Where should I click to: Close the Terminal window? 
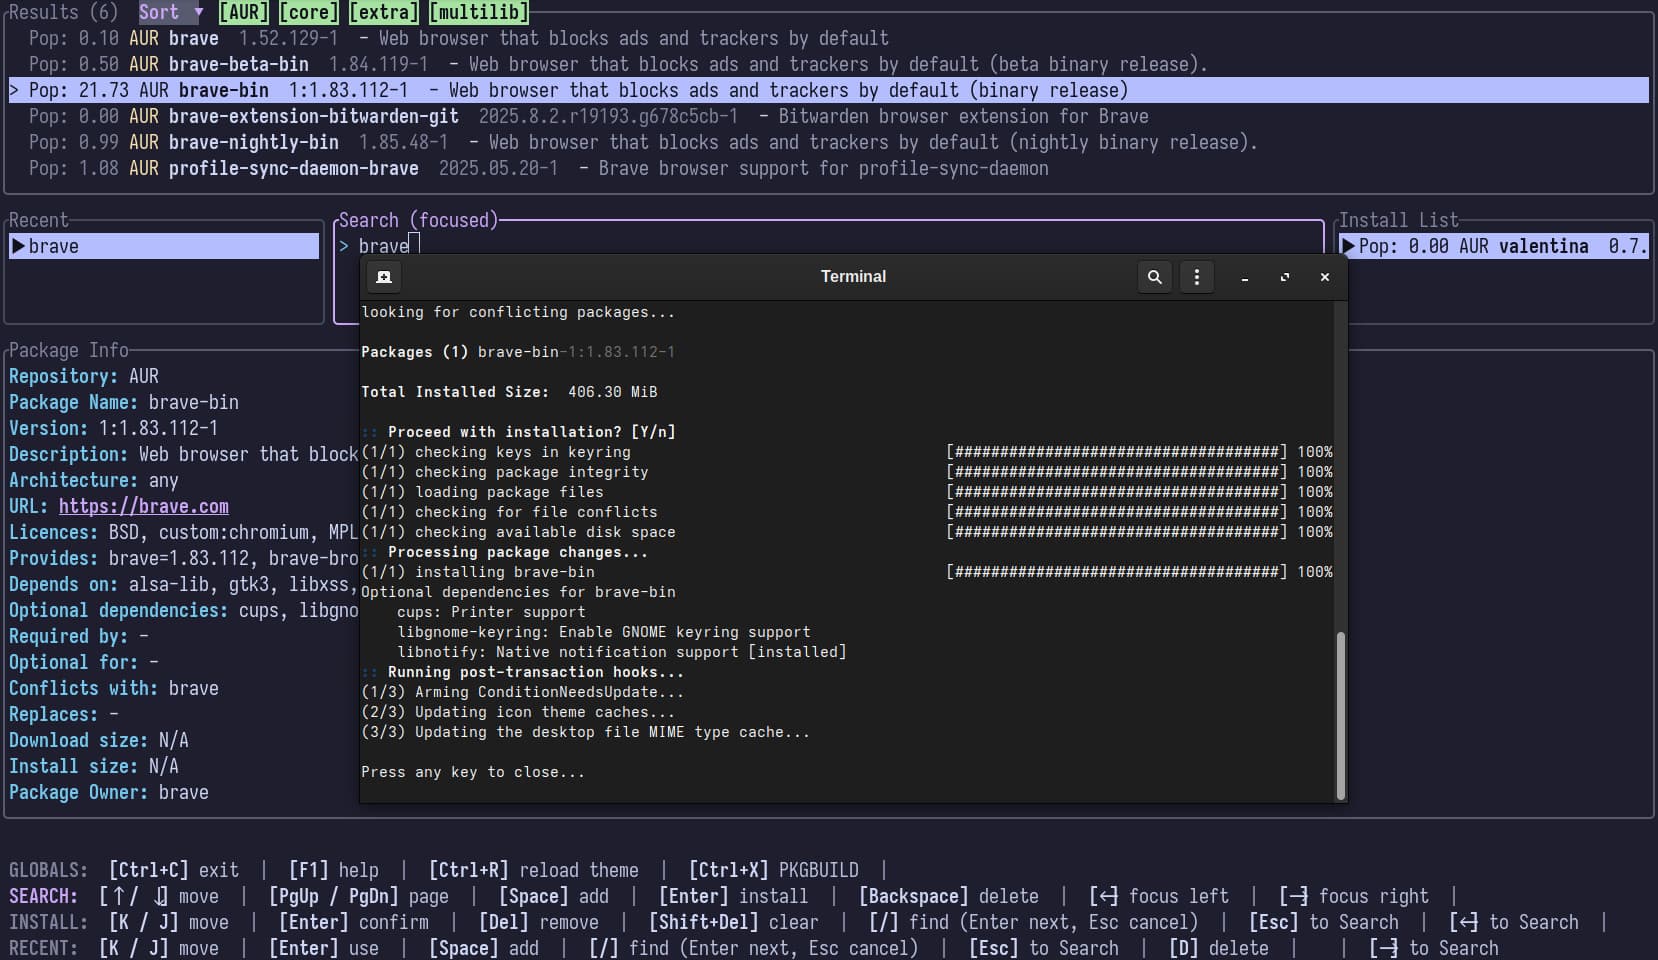(x=1325, y=277)
